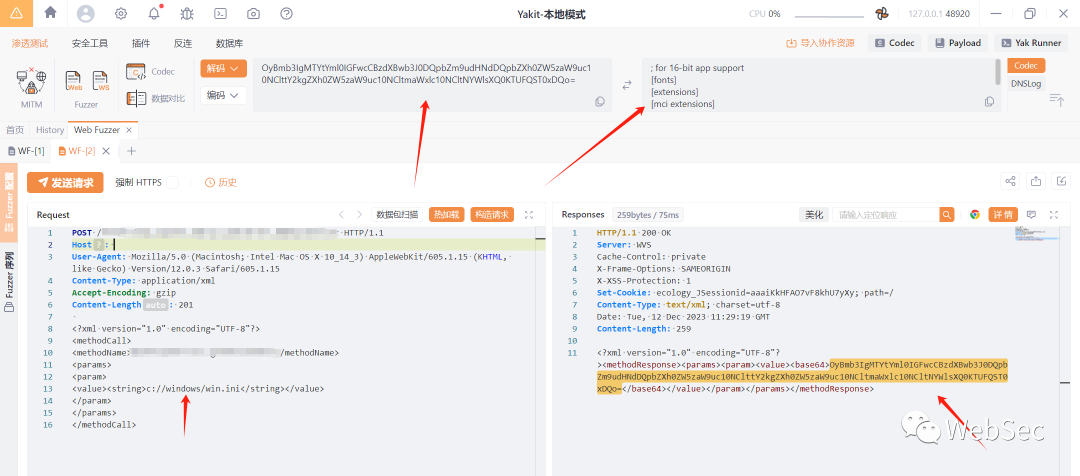Open the user avatar profile

(x=85, y=14)
